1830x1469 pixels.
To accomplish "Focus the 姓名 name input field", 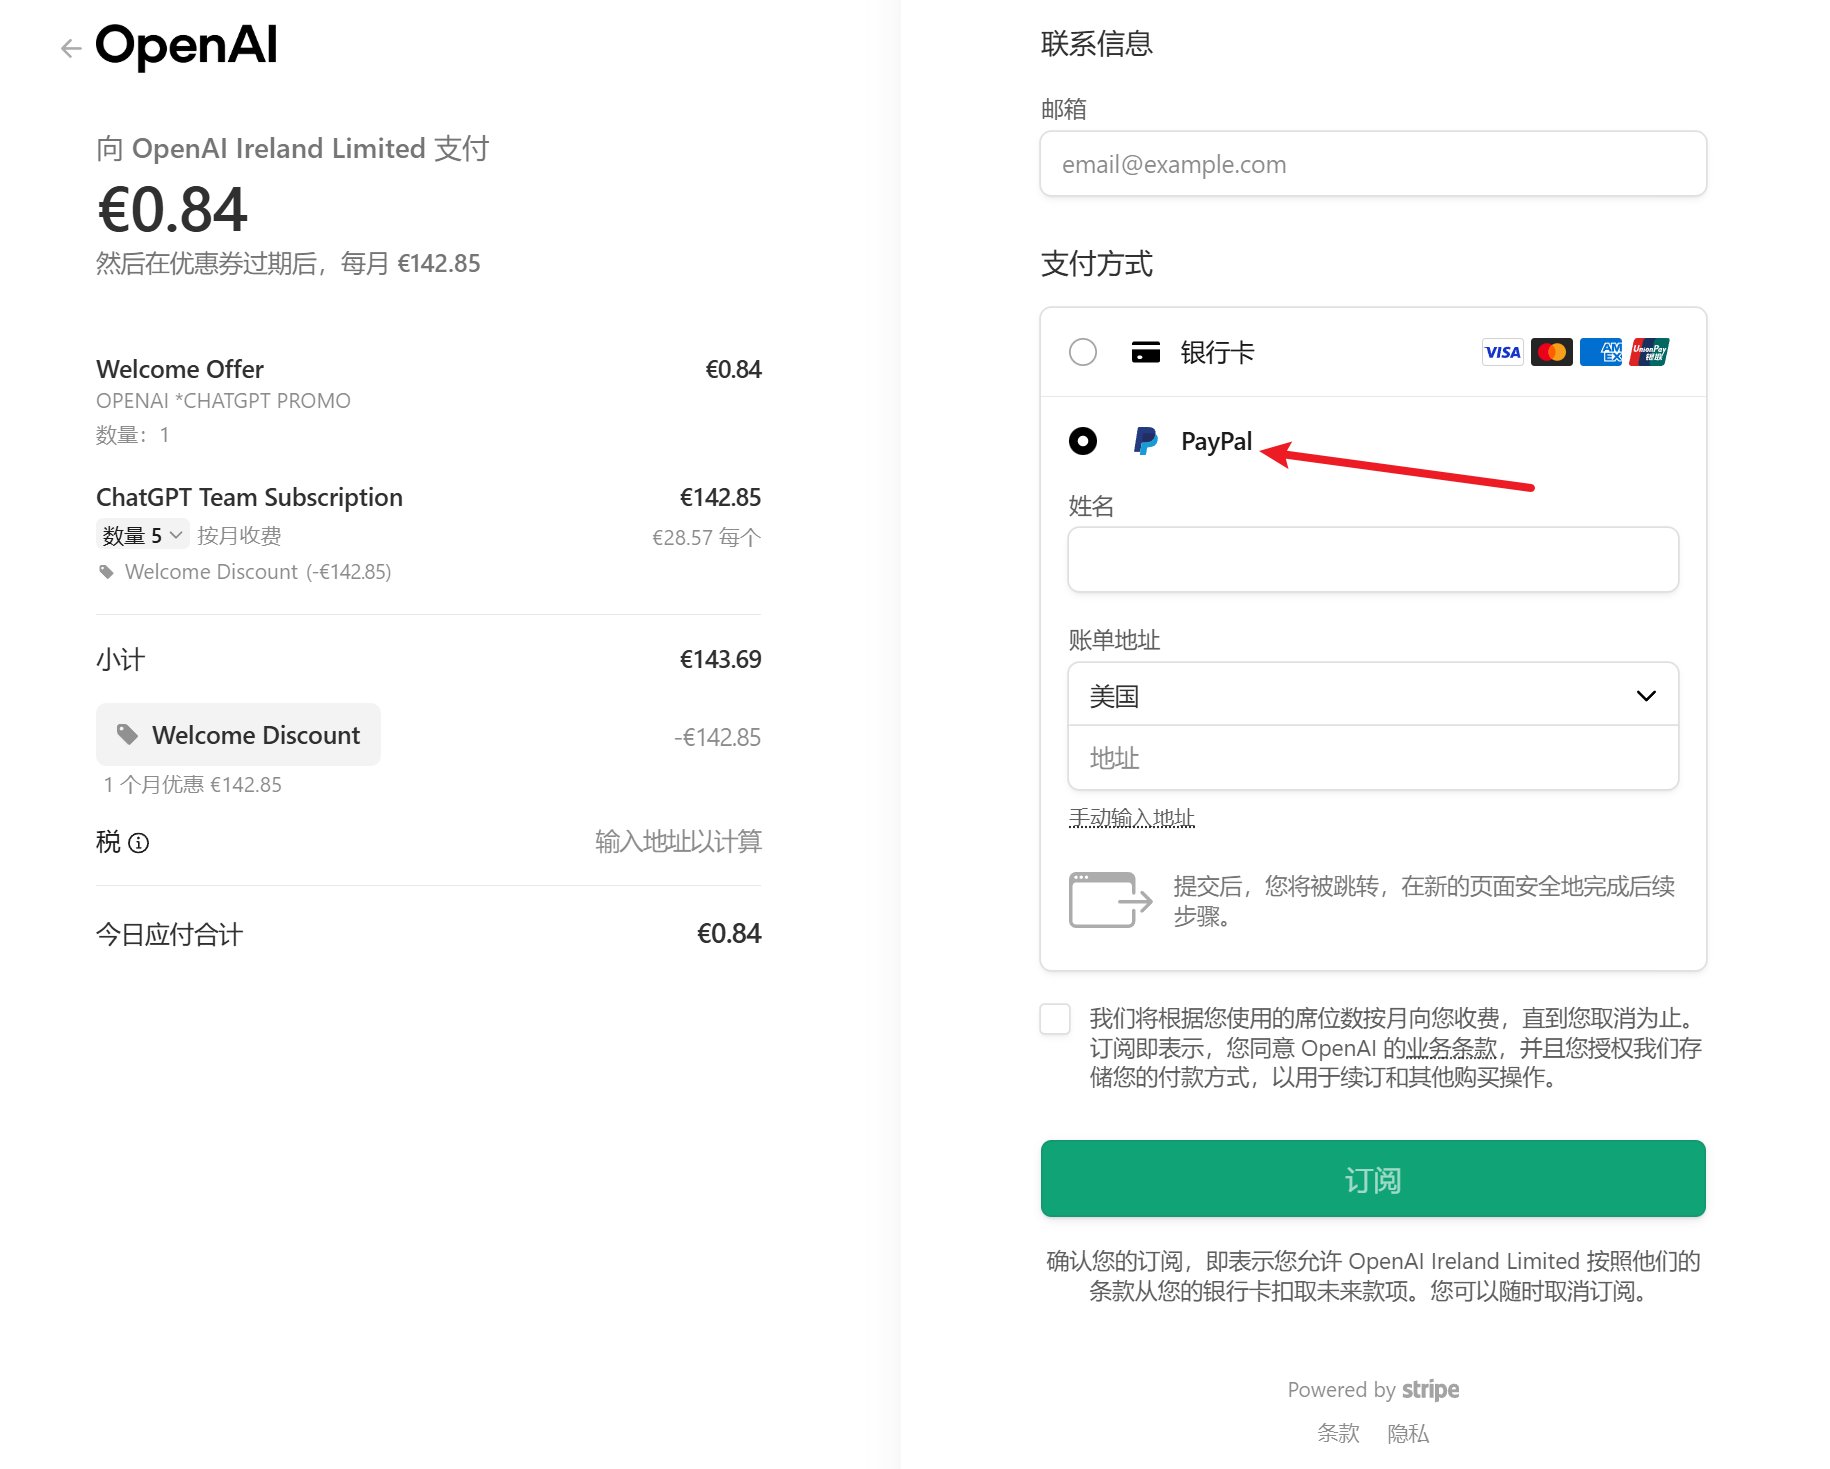I will 1373,560.
